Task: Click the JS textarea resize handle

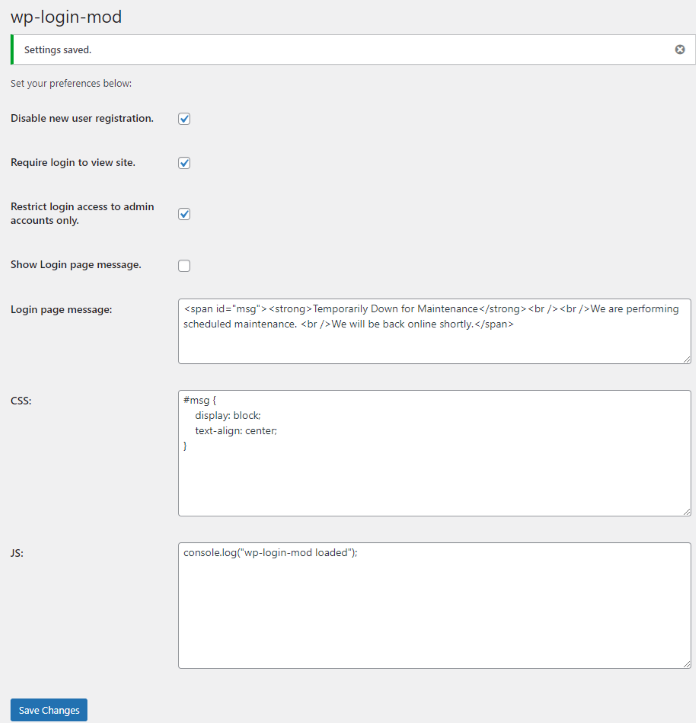Action: (x=687, y=664)
